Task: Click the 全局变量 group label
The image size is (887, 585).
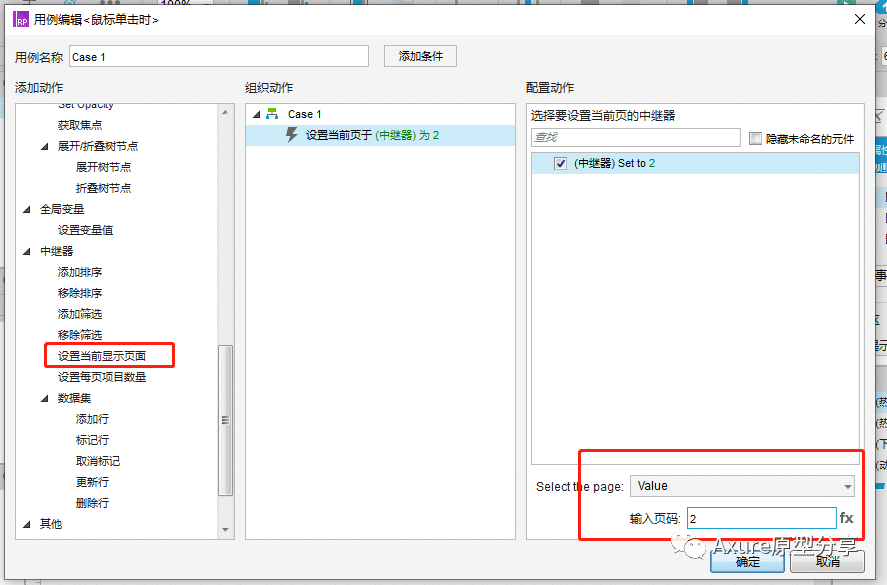Action: (x=62, y=209)
